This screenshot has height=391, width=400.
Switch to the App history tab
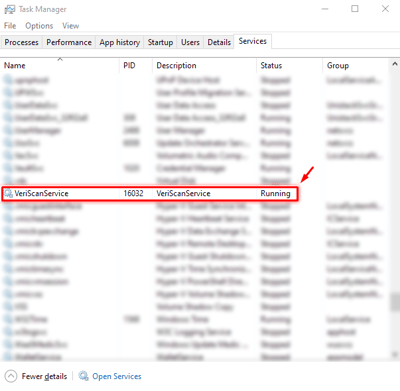[119, 42]
